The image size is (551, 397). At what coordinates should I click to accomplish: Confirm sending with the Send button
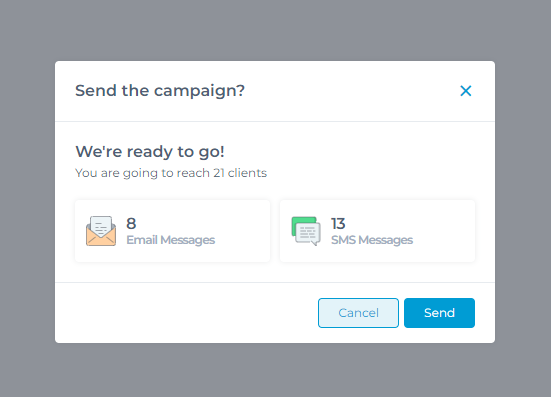pos(439,313)
